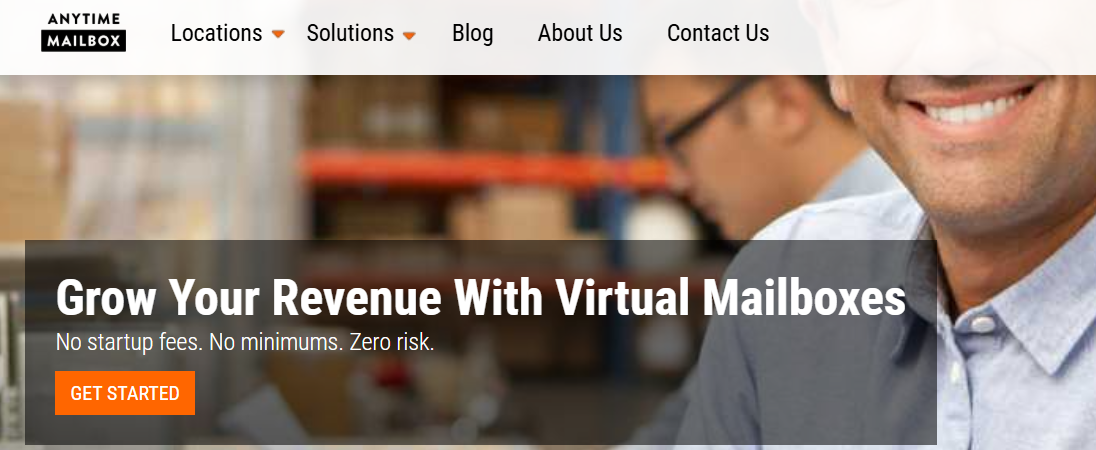
Task: Click the 'Grow Your Revenue With Virtual Mailboxes' headline
Action: coord(480,297)
